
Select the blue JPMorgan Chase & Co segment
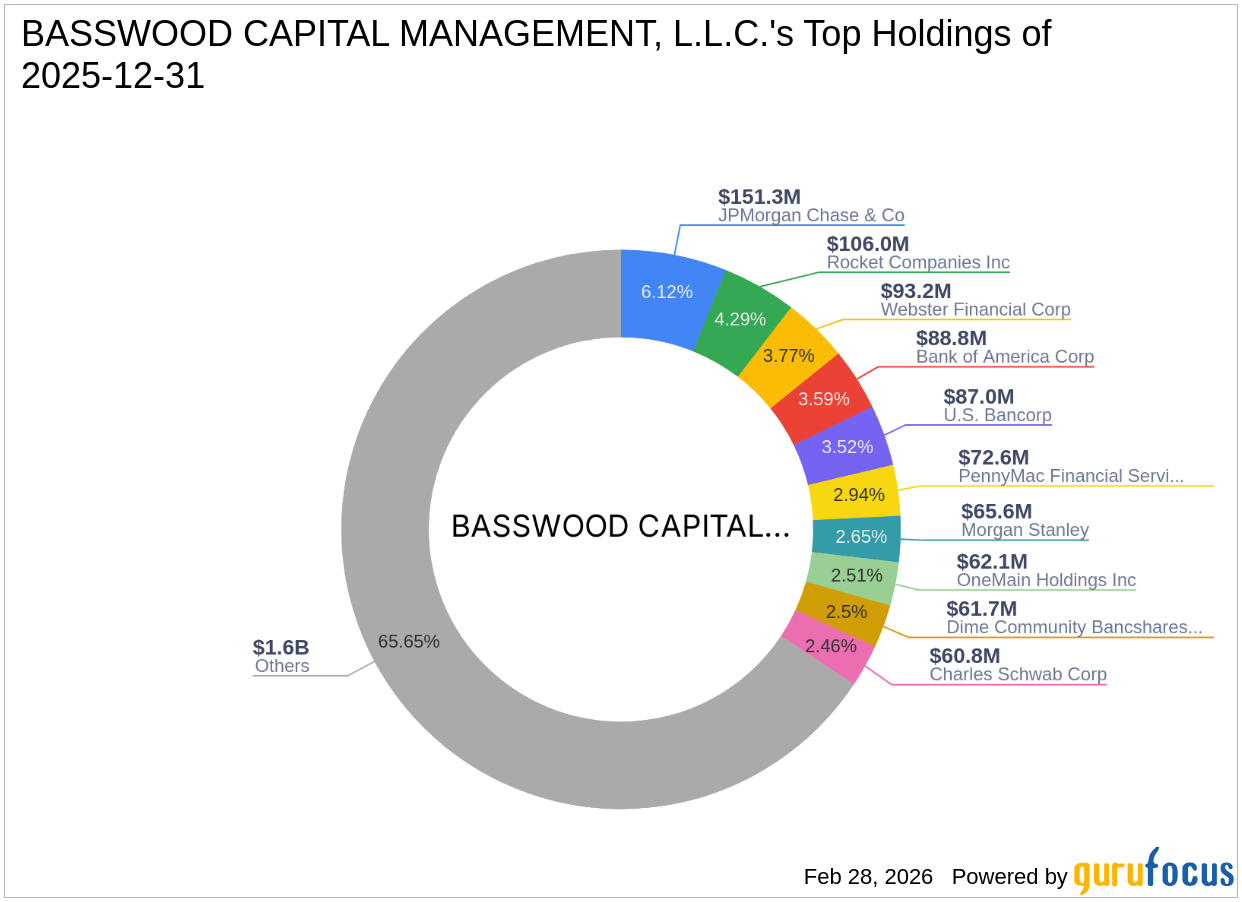point(668,292)
